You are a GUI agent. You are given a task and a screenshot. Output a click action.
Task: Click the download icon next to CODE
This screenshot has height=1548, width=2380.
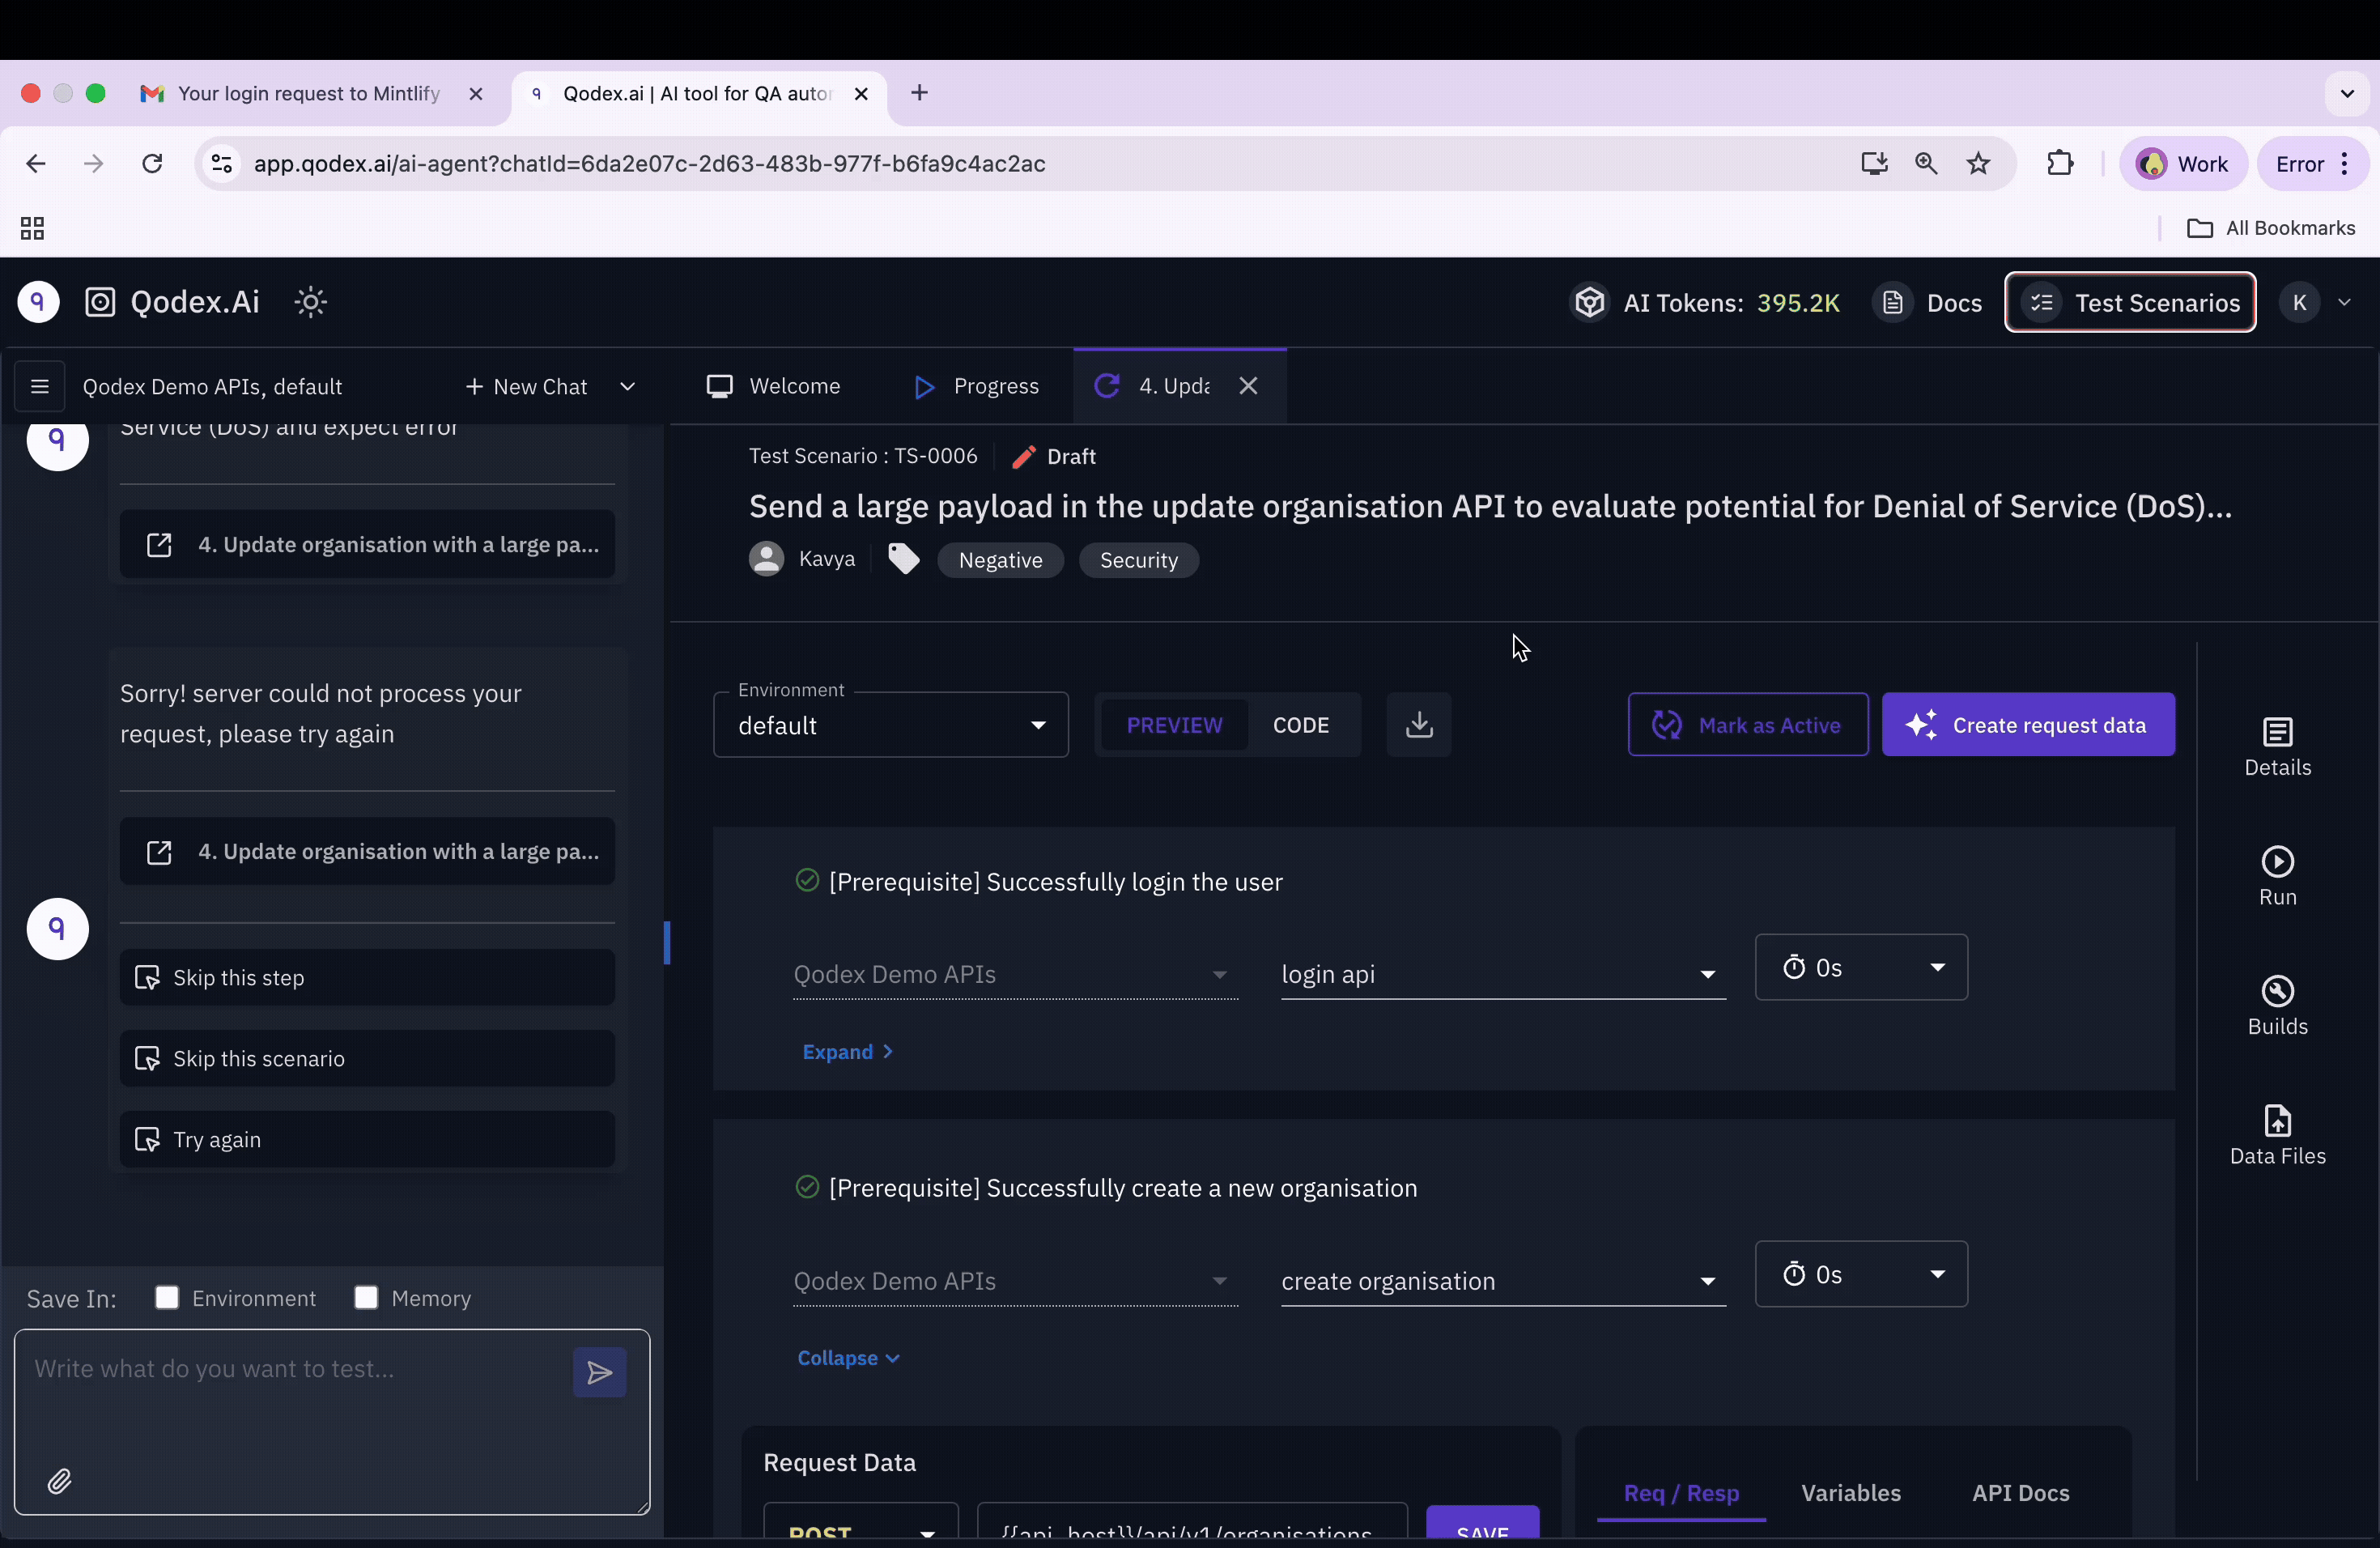(x=1418, y=725)
